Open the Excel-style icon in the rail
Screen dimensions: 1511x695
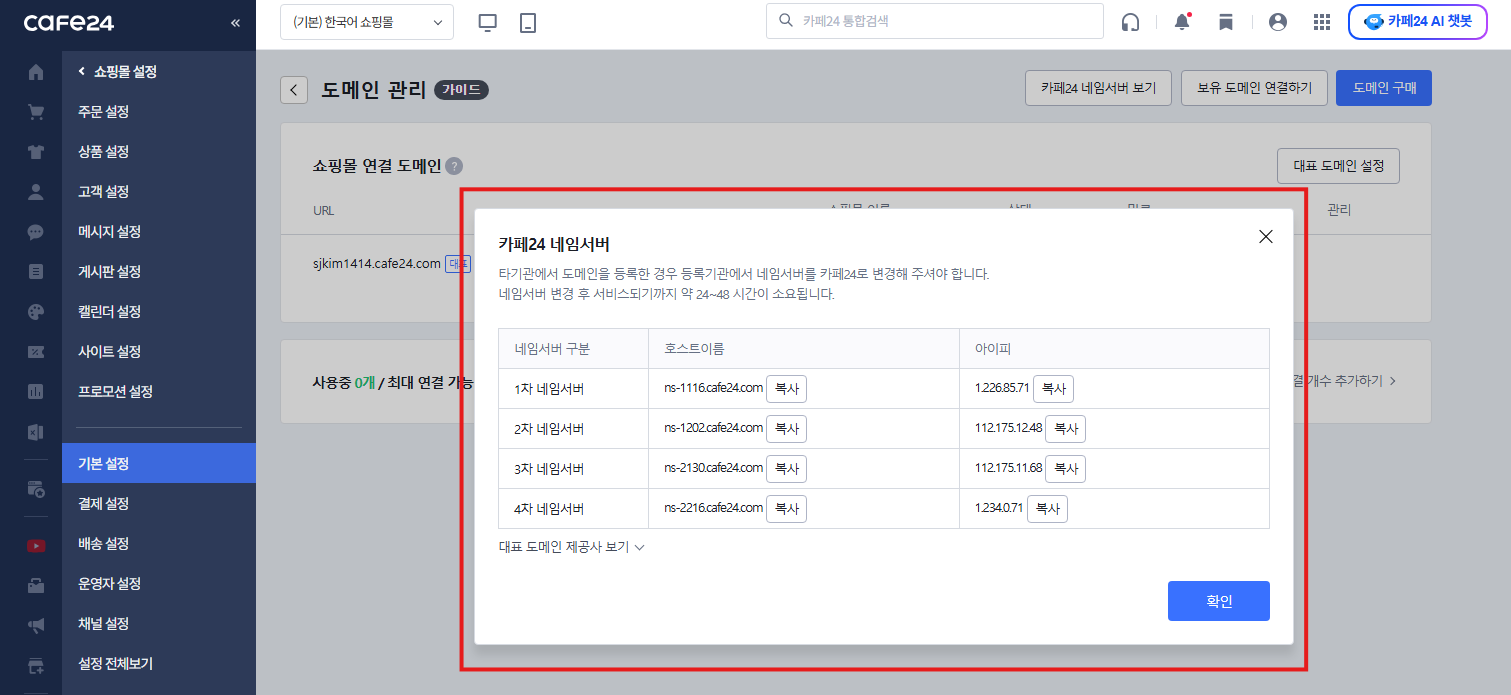tap(36, 433)
